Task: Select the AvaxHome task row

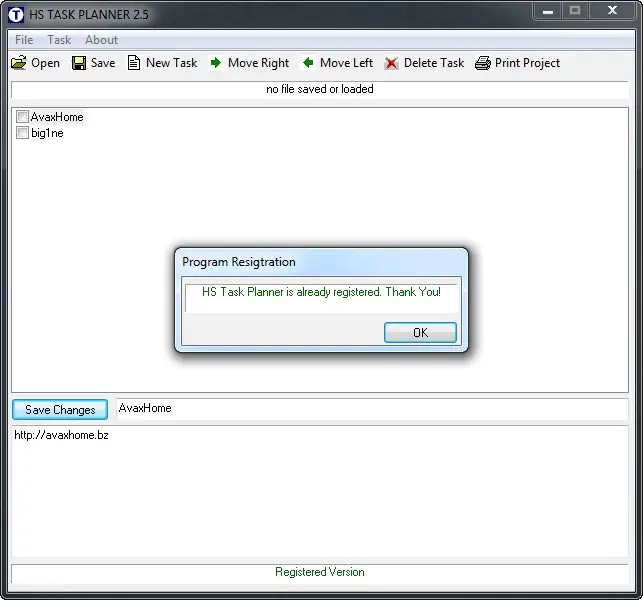Action: (x=57, y=117)
